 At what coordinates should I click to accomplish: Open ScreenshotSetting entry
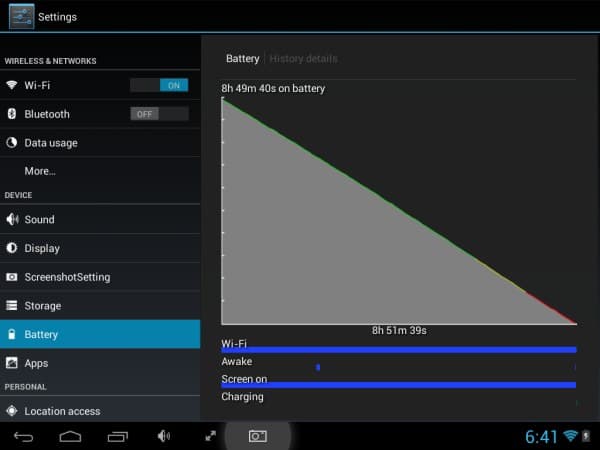coord(100,277)
